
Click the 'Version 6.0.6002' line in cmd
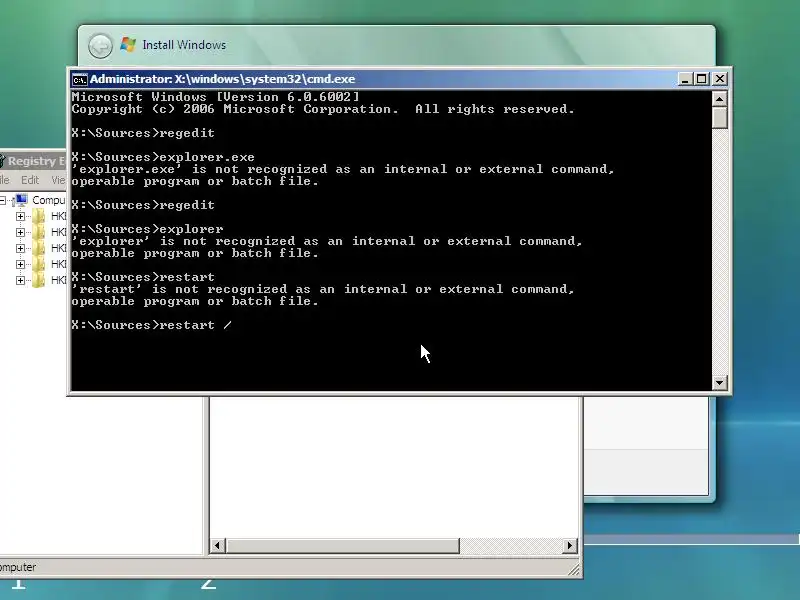tap(215, 97)
